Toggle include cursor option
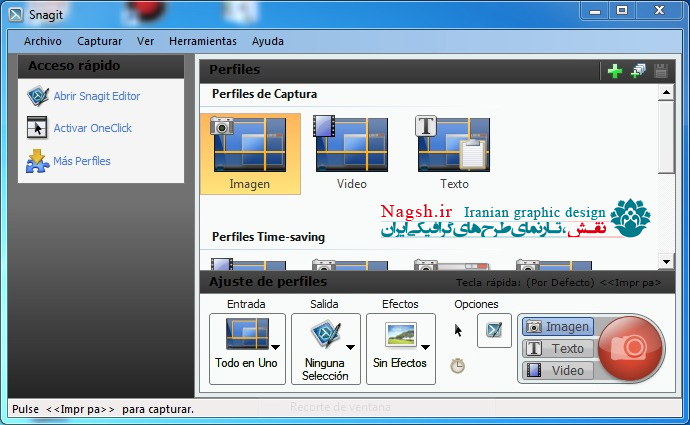The width and height of the screenshot is (690, 425). tap(458, 330)
